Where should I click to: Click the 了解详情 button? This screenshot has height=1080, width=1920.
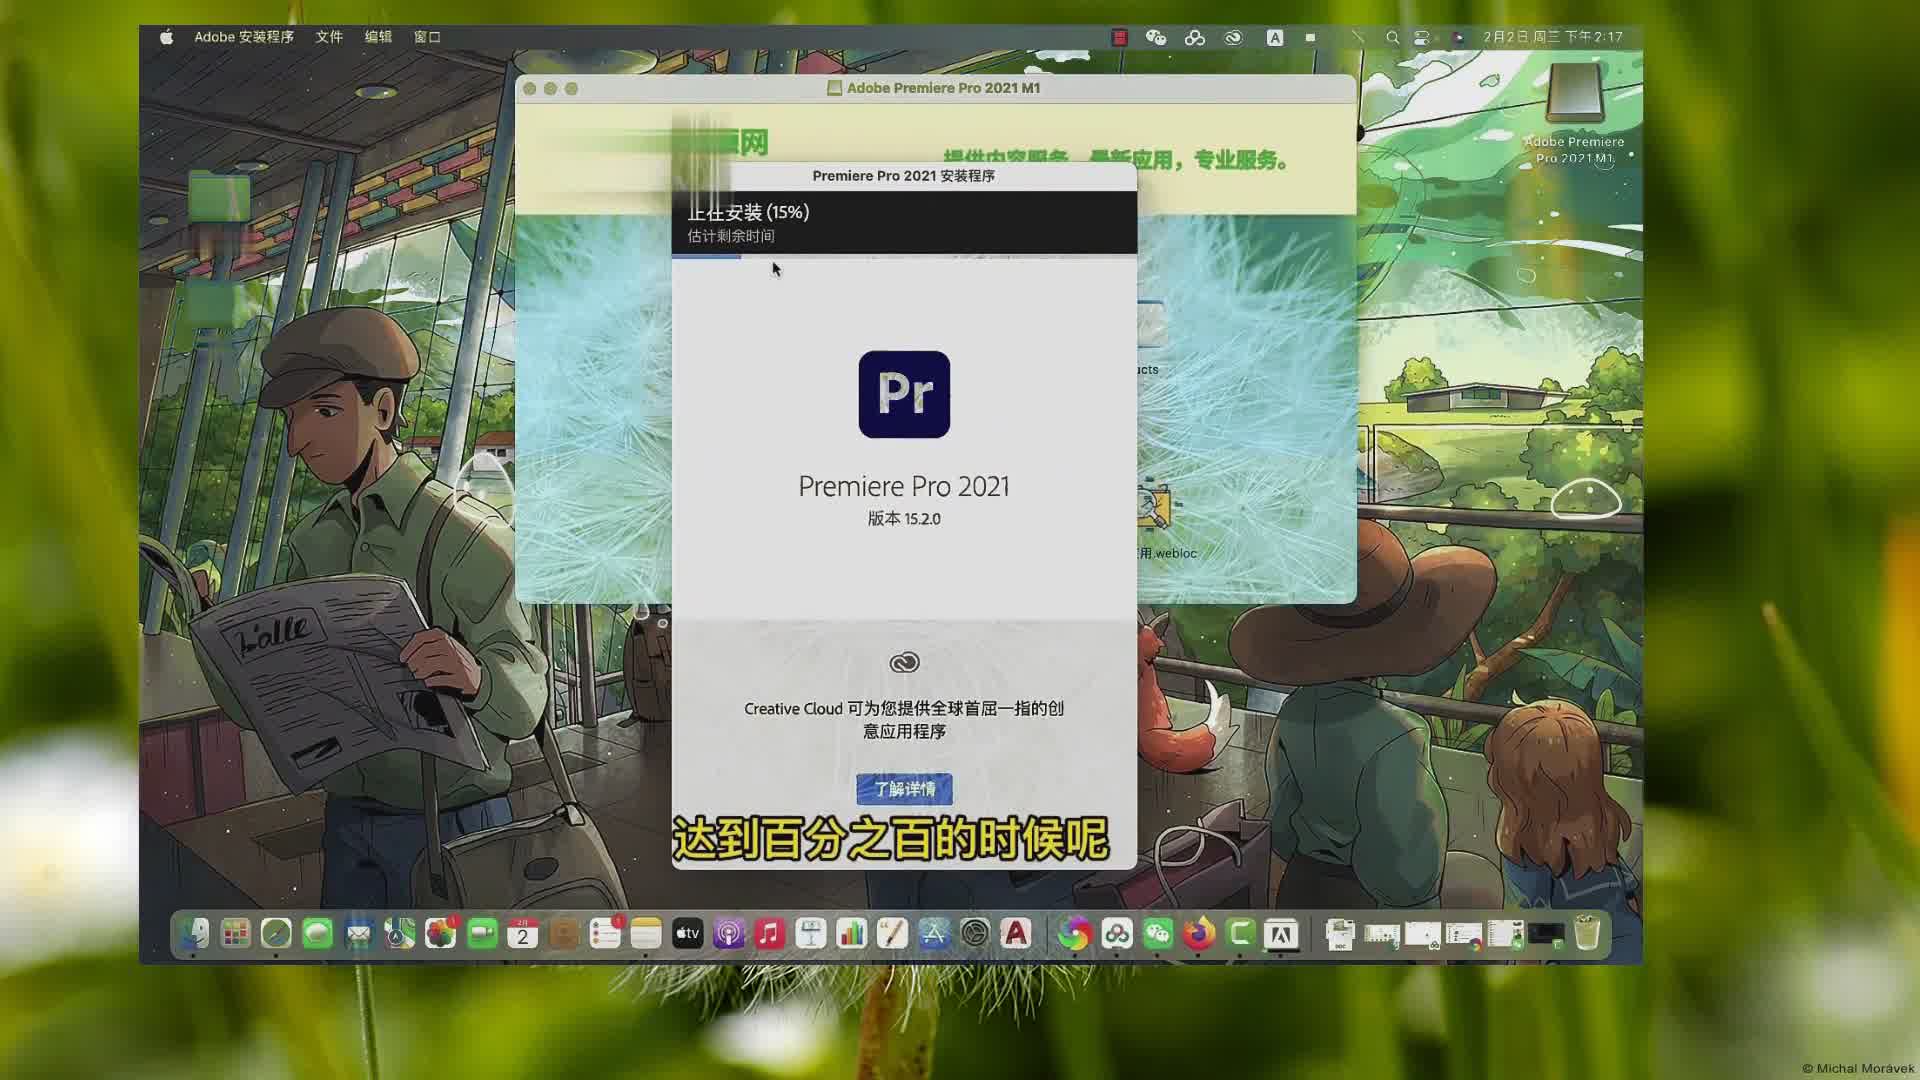click(x=904, y=789)
